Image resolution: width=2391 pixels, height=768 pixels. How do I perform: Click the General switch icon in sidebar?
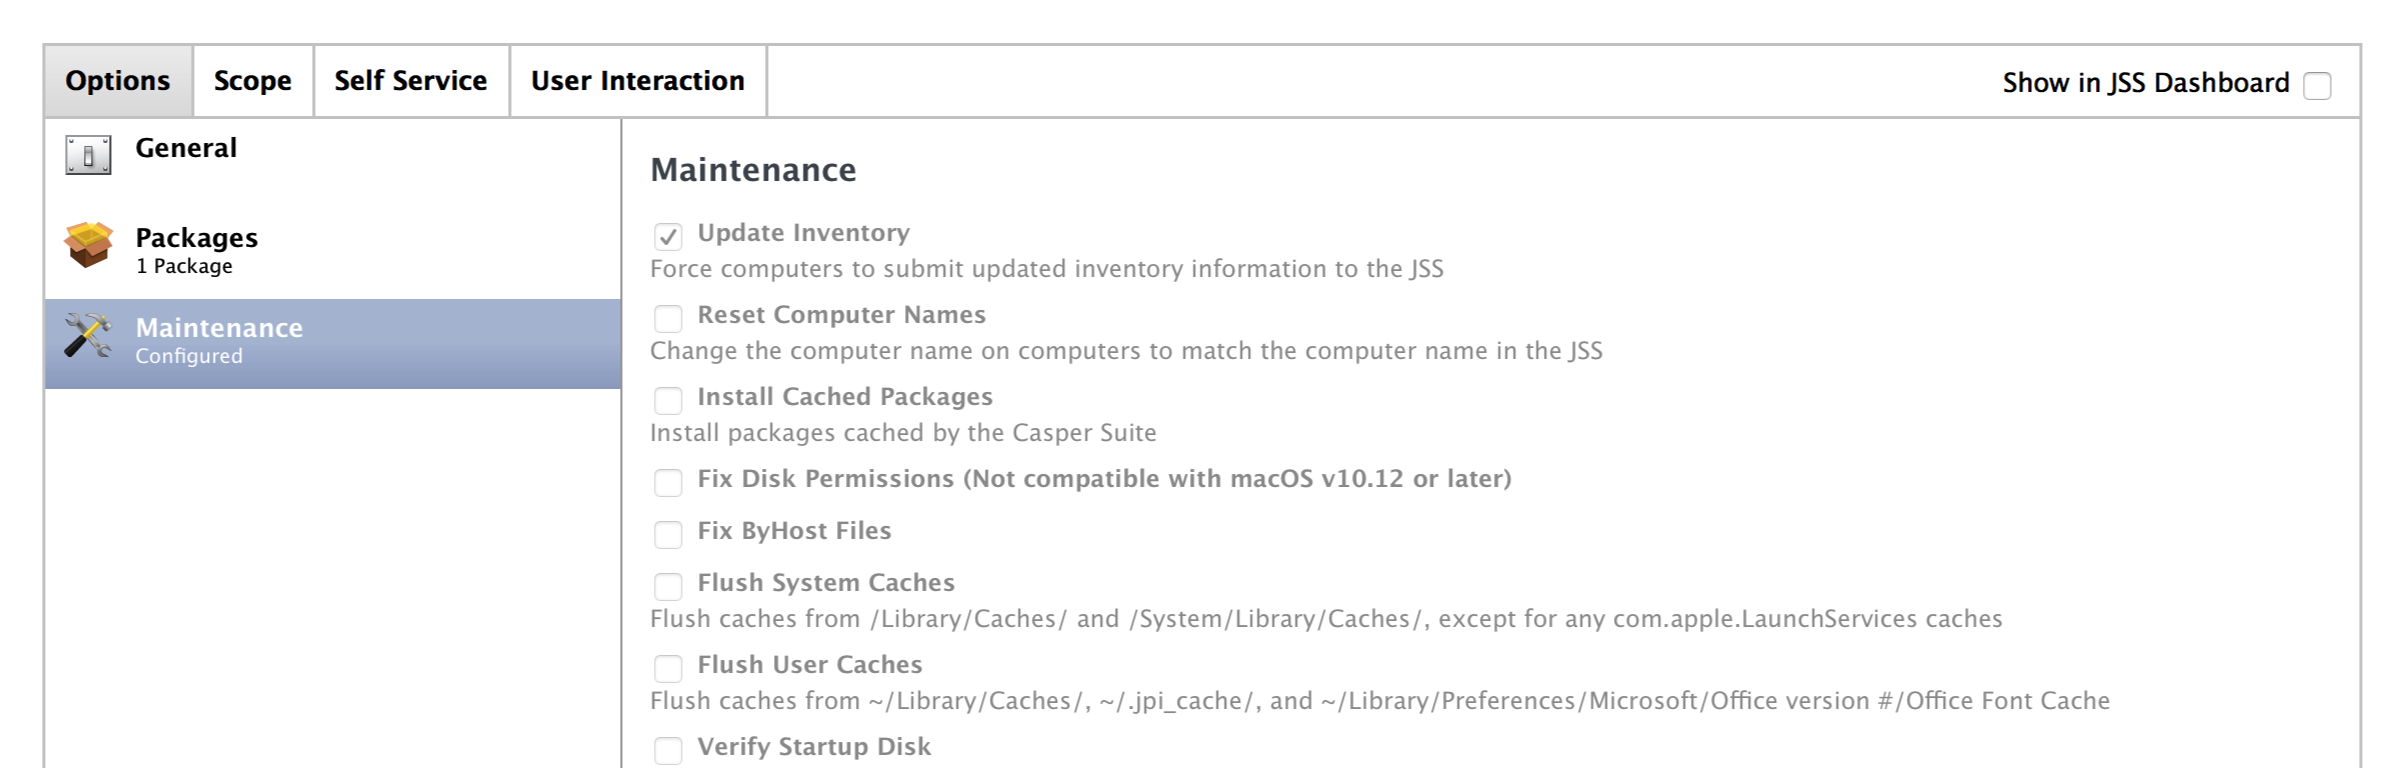tap(88, 156)
